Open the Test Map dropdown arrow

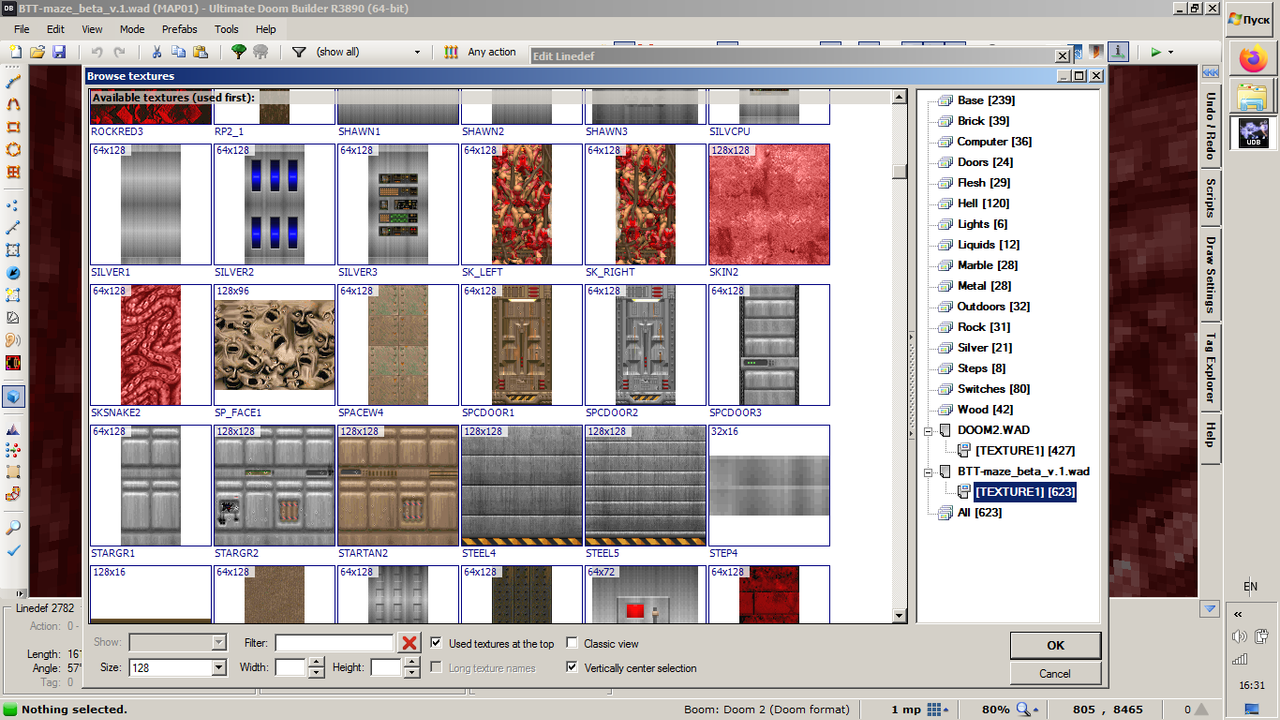tap(1170, 52)
